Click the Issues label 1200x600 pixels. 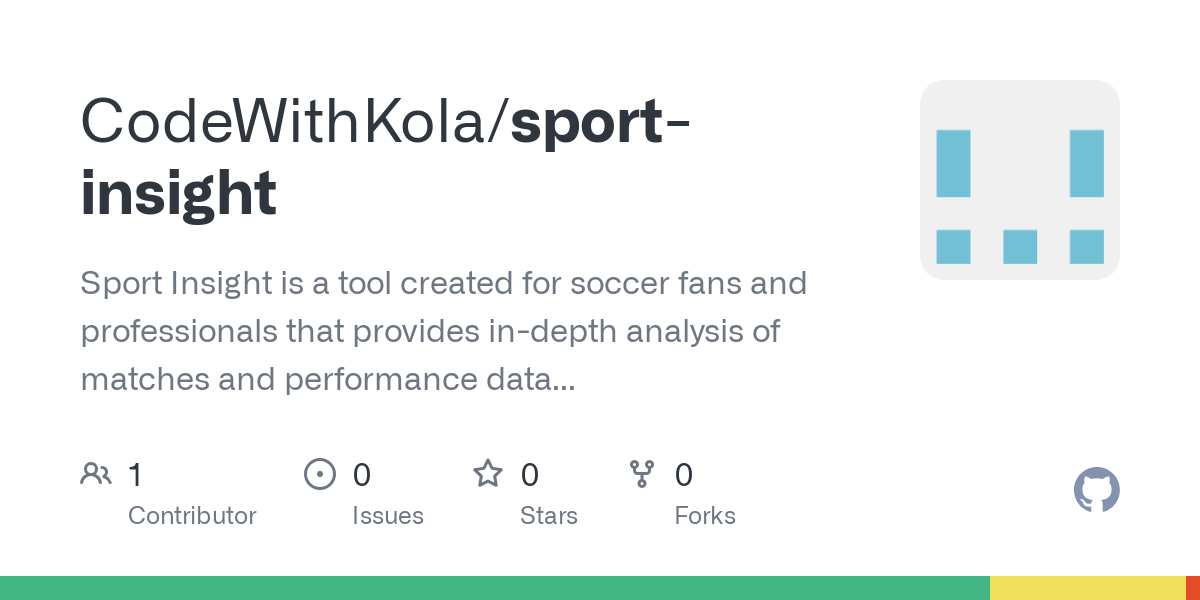388,516
